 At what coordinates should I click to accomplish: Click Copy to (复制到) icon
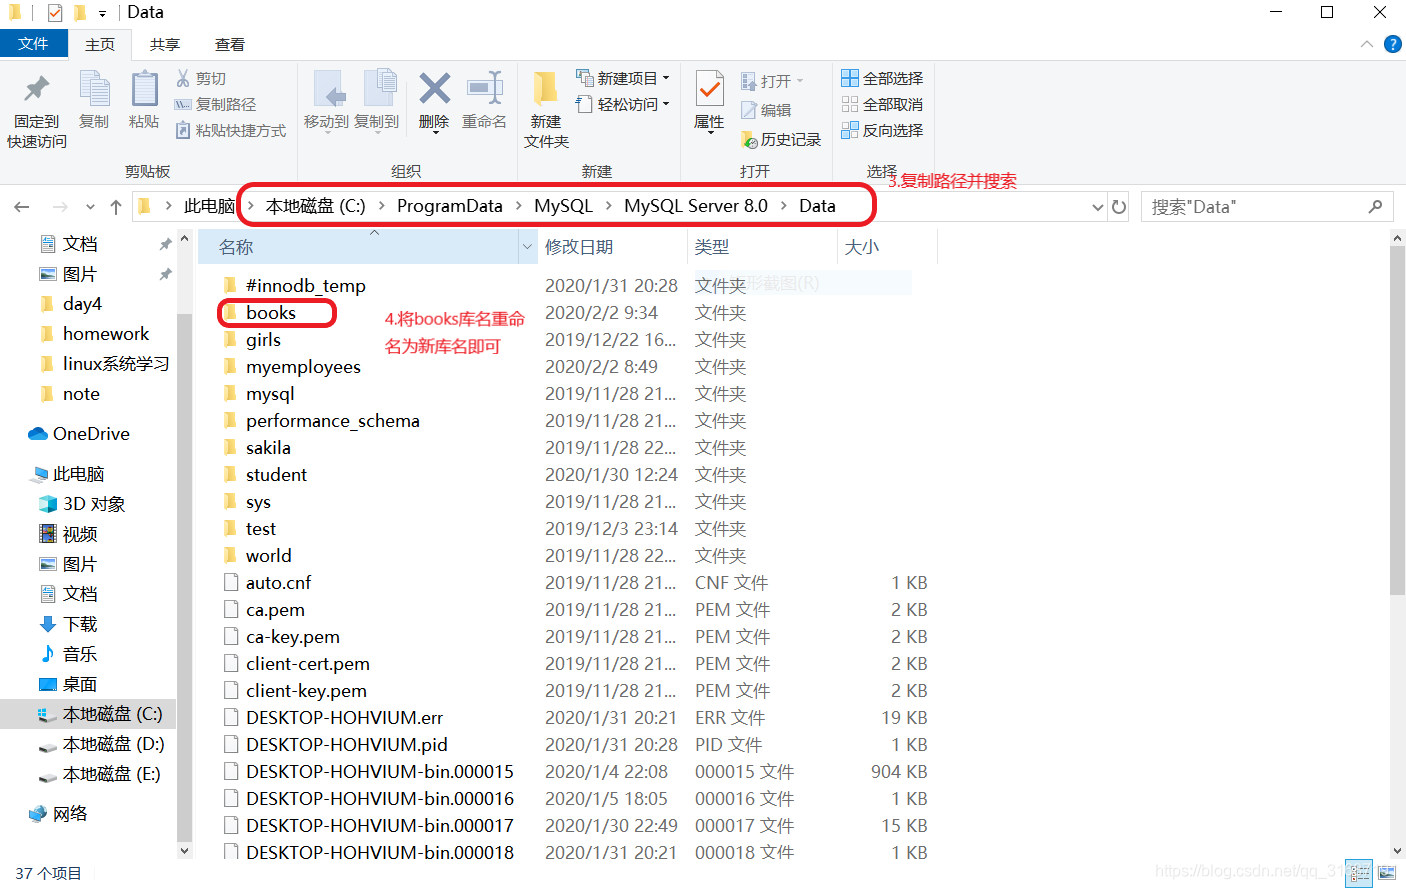click(x=378, y=90)
